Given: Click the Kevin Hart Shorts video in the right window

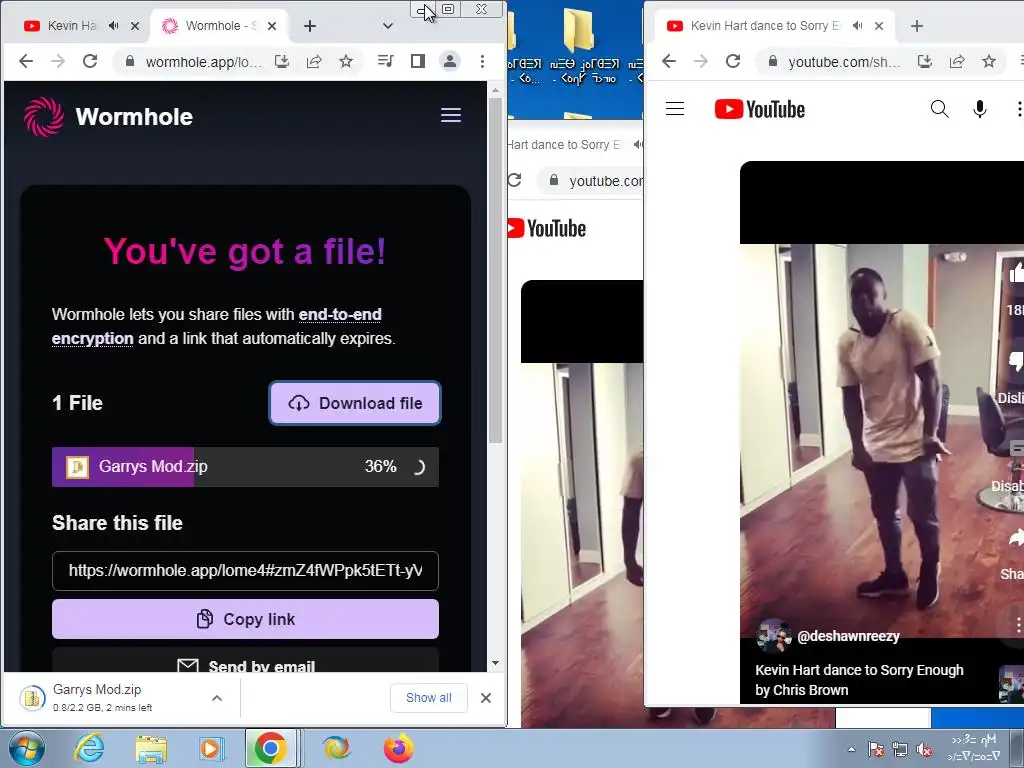Looking at the screenshot, I should tap(882, 431).
